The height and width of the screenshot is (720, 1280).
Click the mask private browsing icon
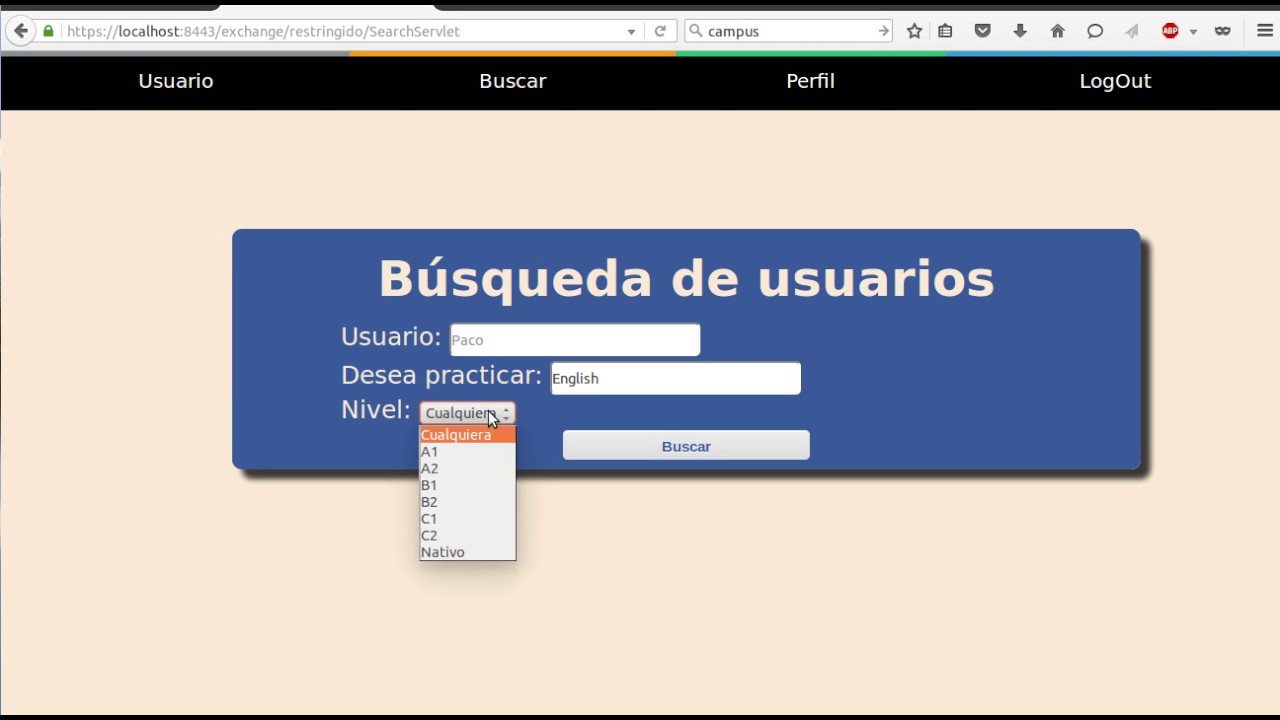click(1222, 31)
